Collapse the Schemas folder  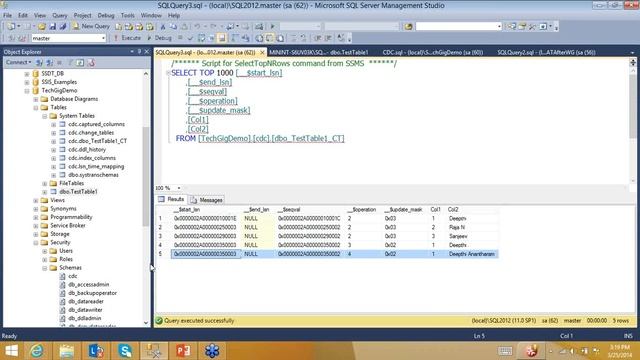pos(44,268)
